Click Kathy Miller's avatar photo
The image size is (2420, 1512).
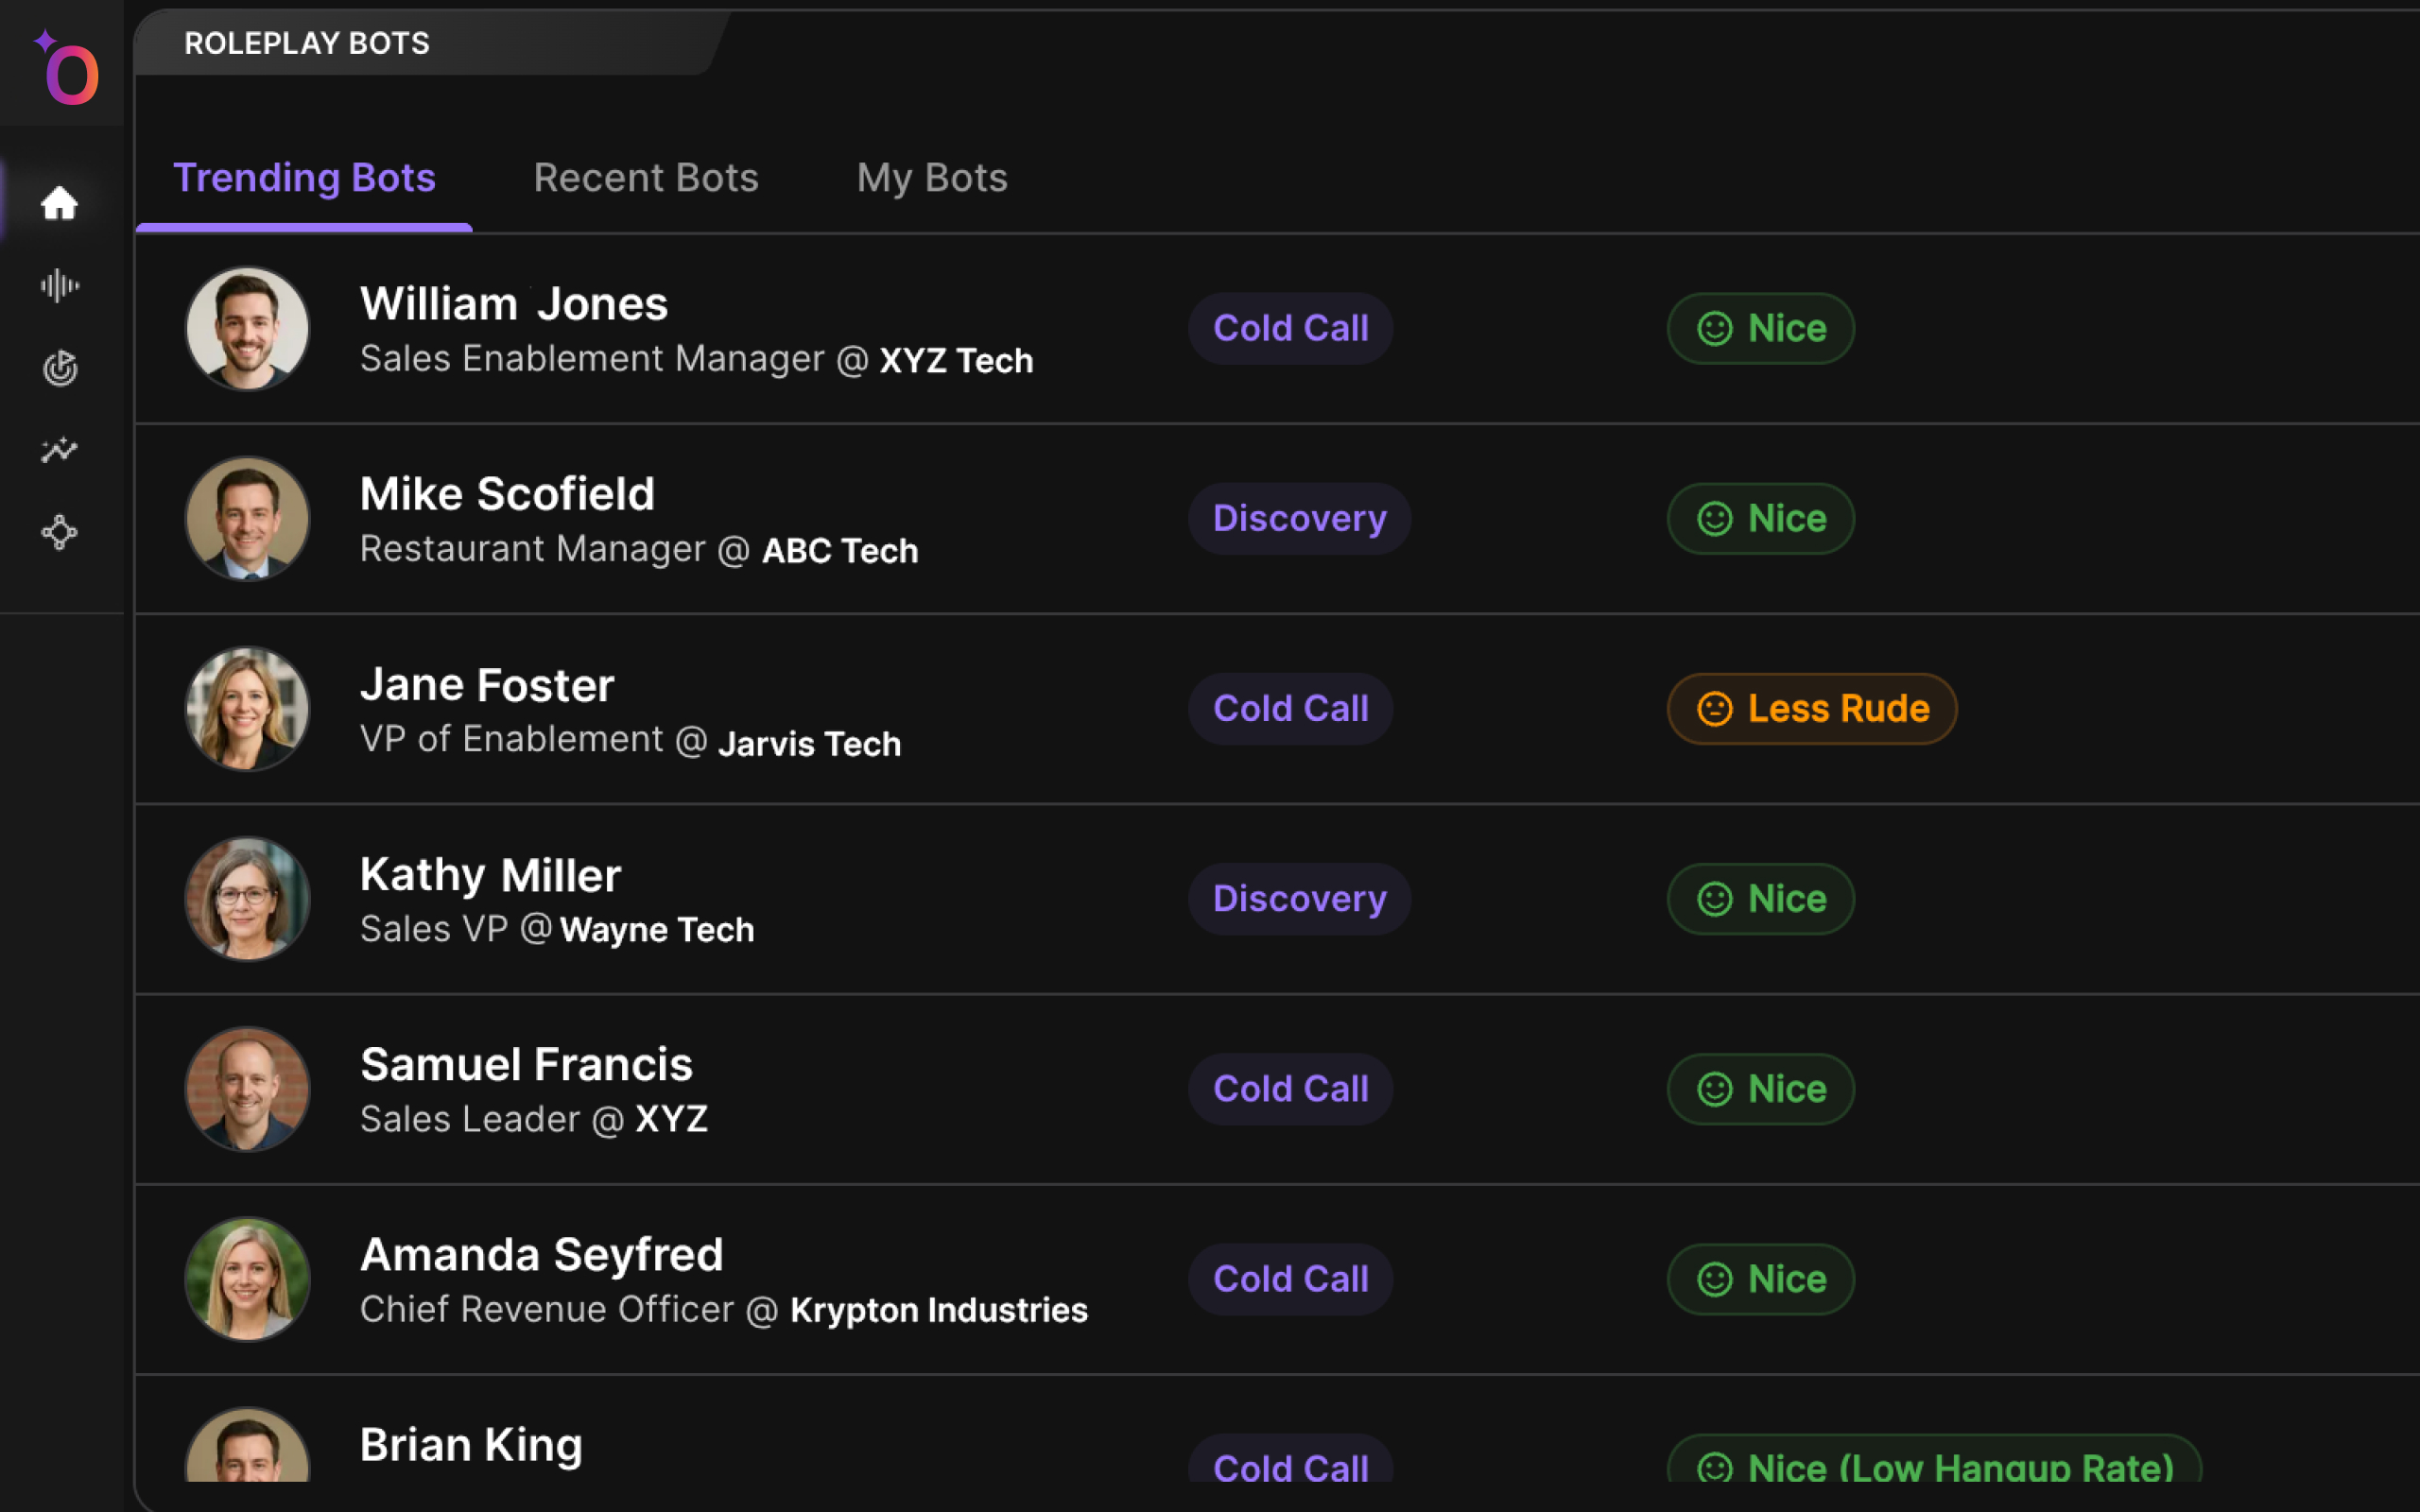[247, 898]
